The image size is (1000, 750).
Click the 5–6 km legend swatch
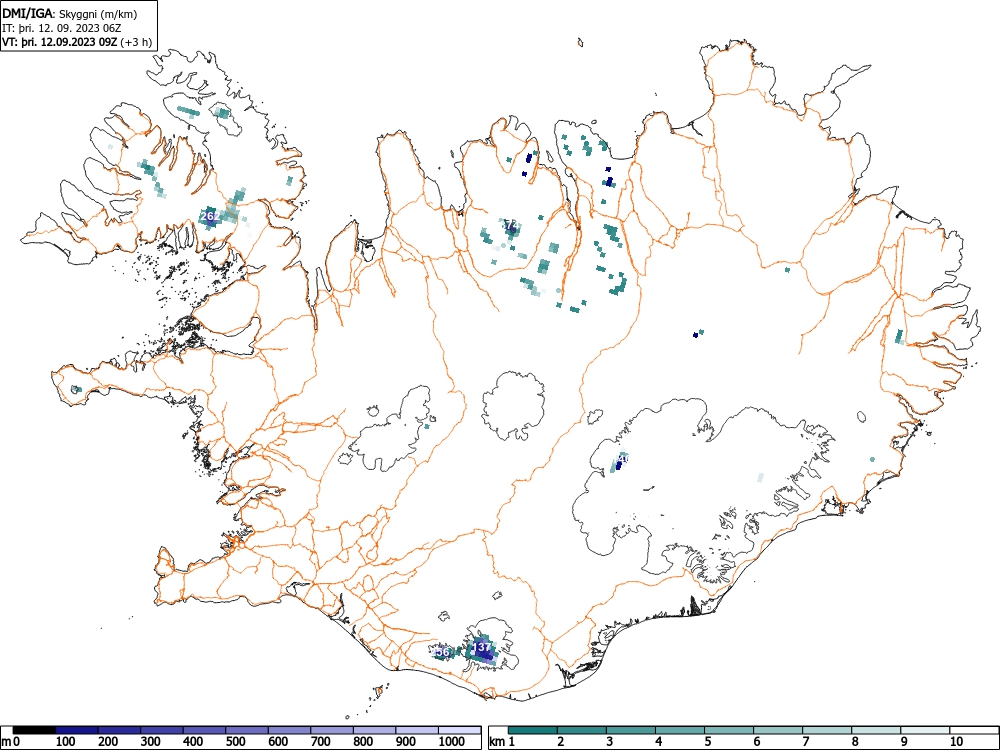point(729,730)
